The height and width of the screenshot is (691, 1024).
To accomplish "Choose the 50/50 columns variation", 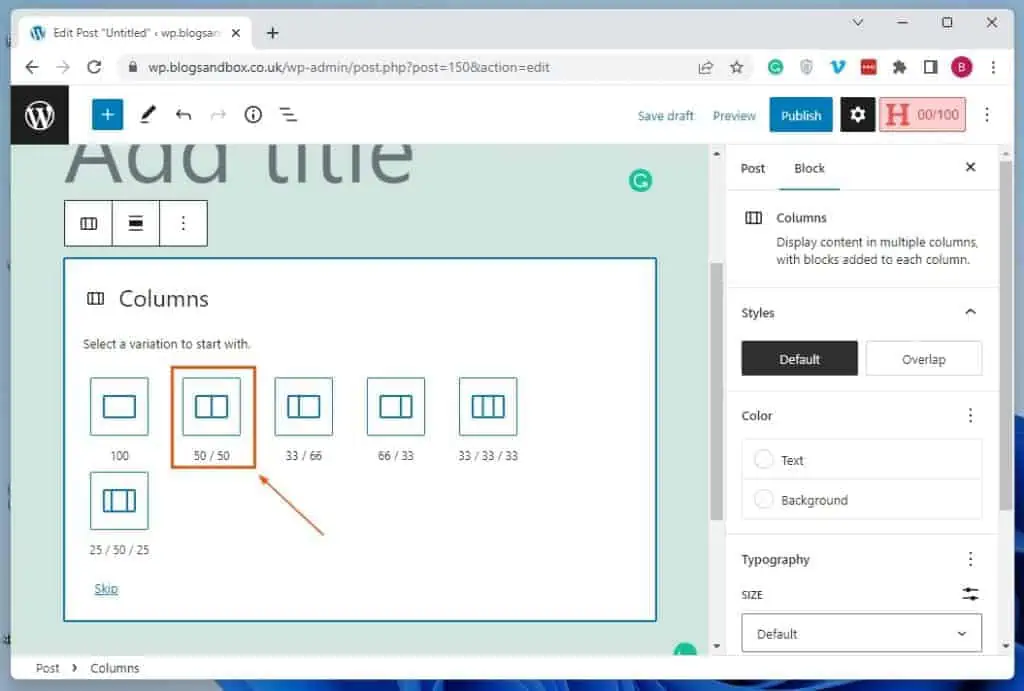I will pos(212,406).
